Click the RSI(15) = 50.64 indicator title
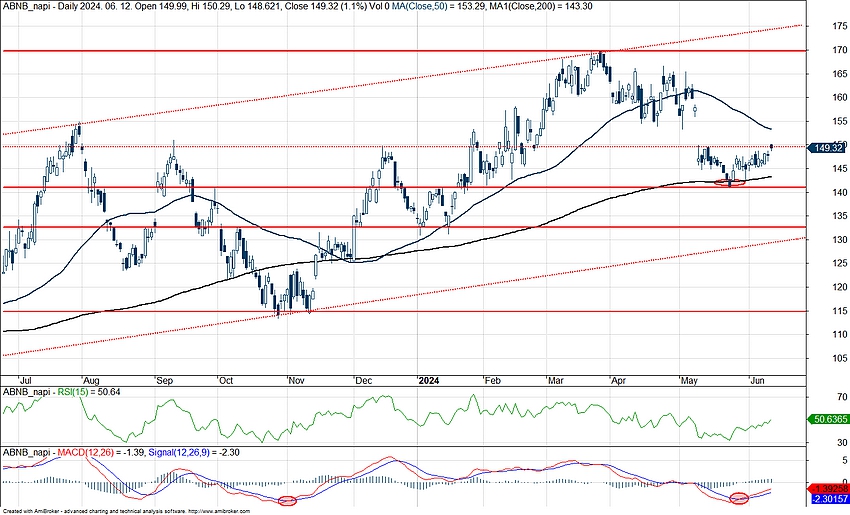The height and width of the screenshot is (515, 850). (x=61, y=391)
